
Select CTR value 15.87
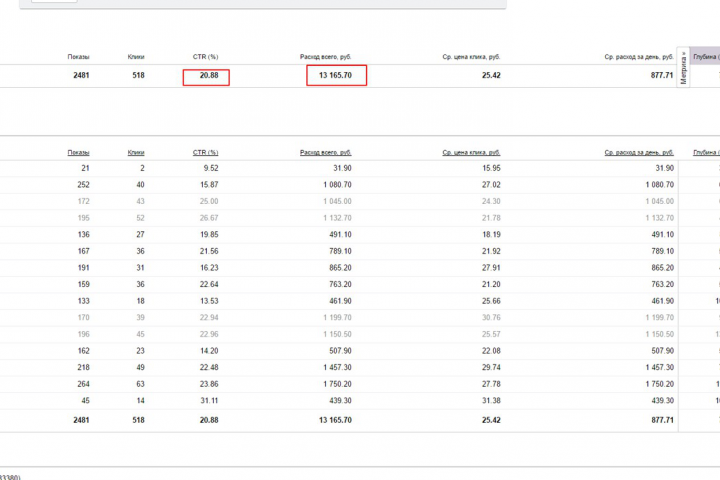click(x=209, y=185)
